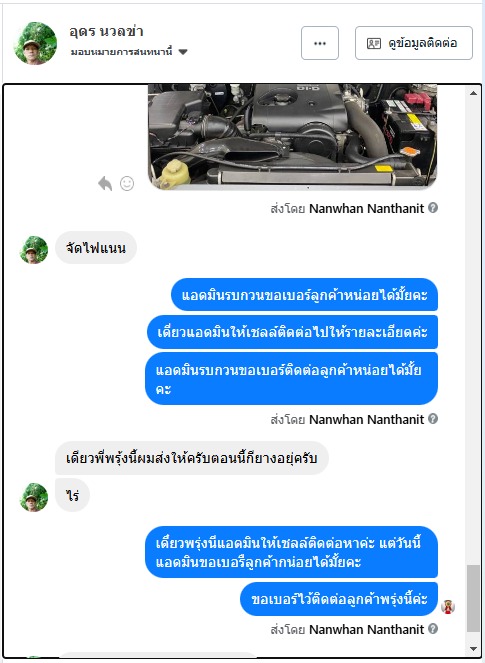Click the scrollbar down arrow
The image size is (485, 663).
pos(474,649)
